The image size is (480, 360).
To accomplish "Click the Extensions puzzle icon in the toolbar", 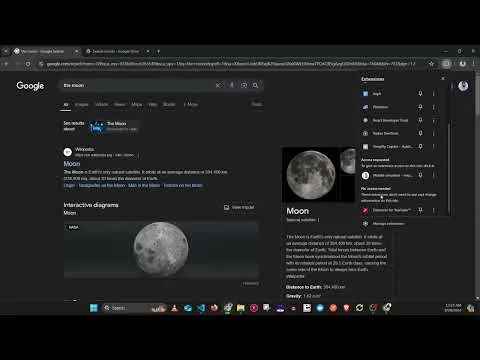I will (x=446, y=64).
